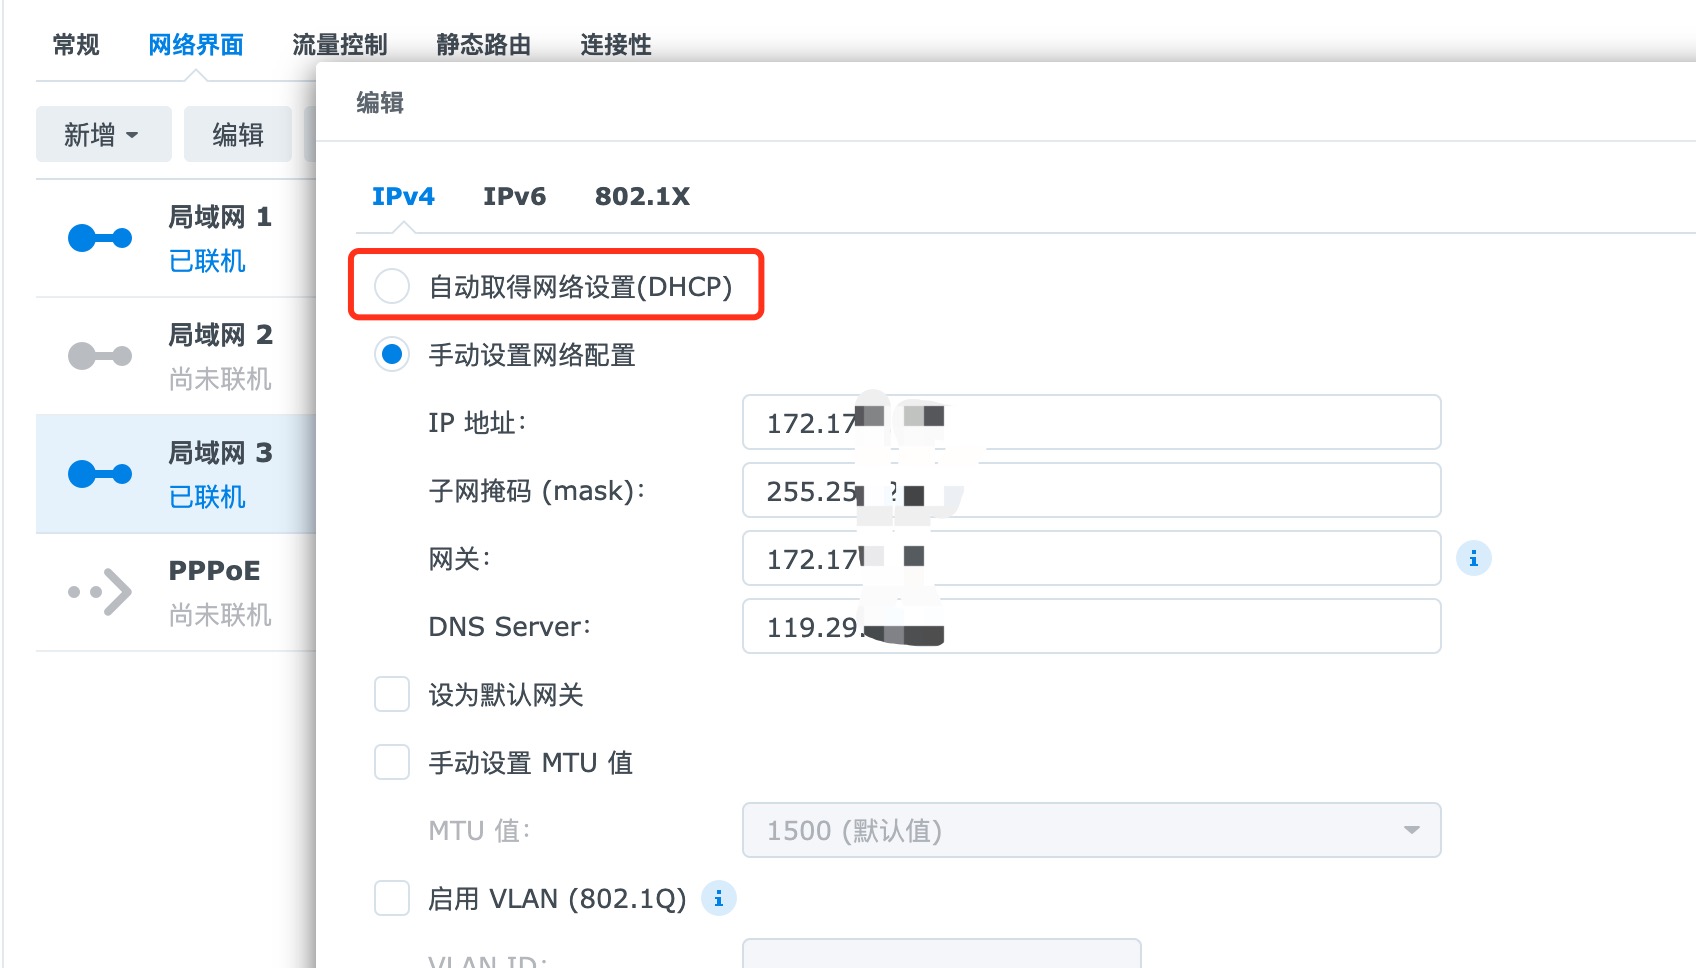Click the 编辑 button in the toolbar
The width and height of the screenshot is (1696, 968).
pos(238,134)
